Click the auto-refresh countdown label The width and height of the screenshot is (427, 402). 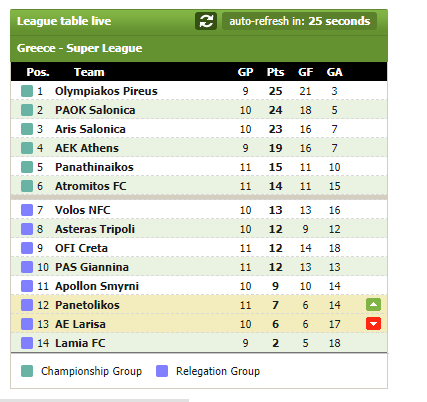point(299,21)
